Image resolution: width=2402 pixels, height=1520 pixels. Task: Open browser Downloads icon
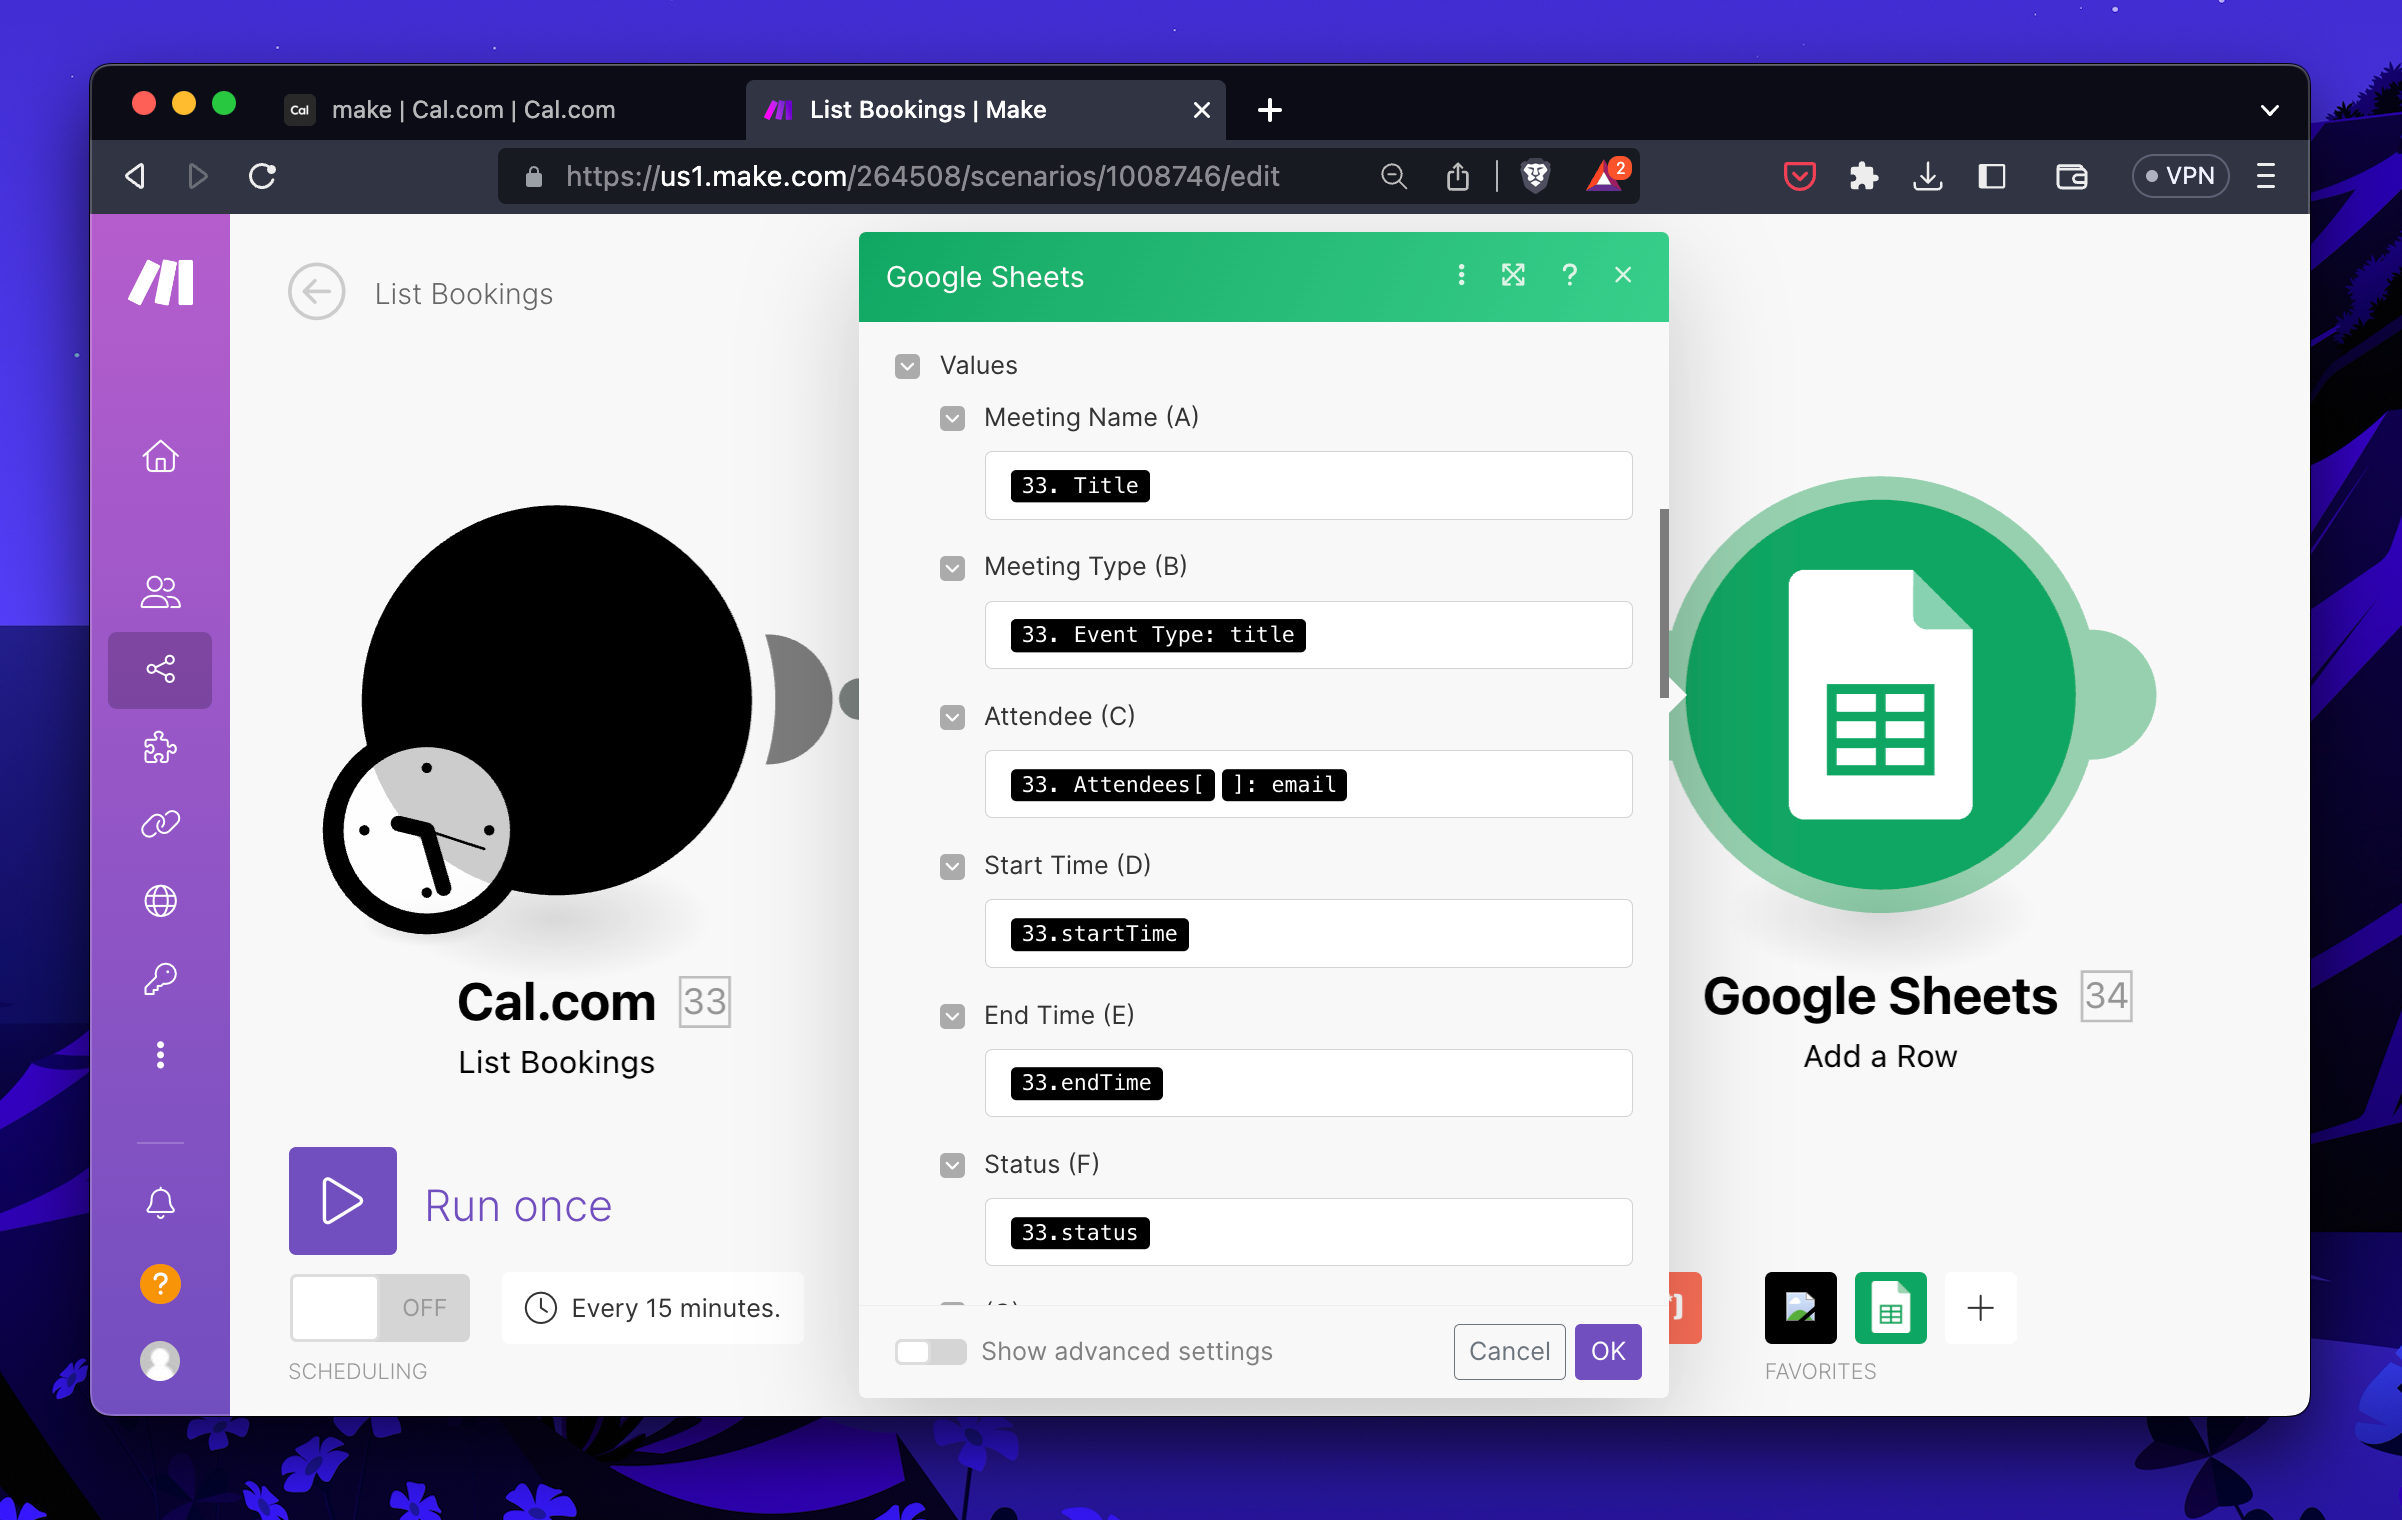coord(1927,176)
